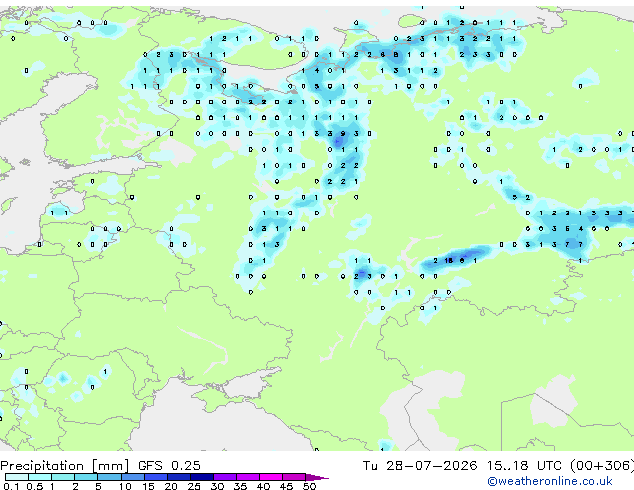Screen dimensions: 634x490
Task: Click the date 'Tu 28-07-2026'
Action: [x=420, y=466]
